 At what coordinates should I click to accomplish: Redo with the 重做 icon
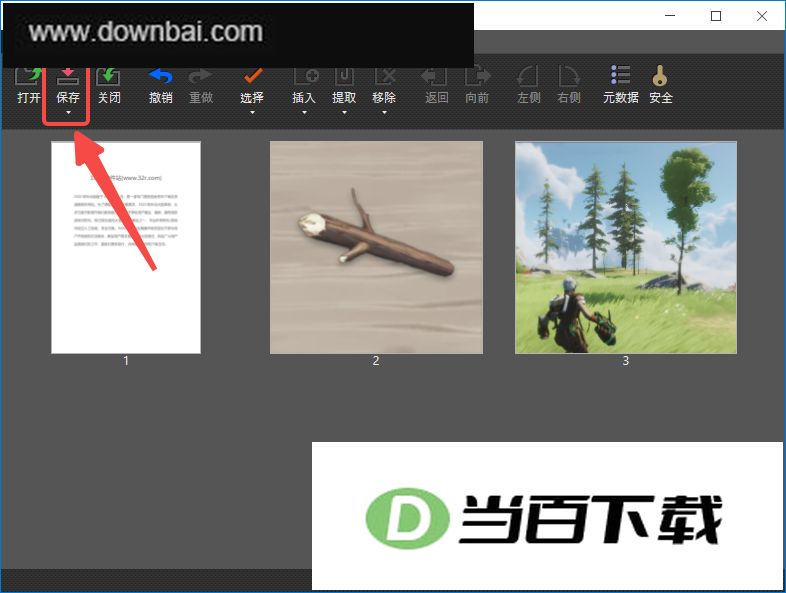pyautogui.click(x=201, y=77)
